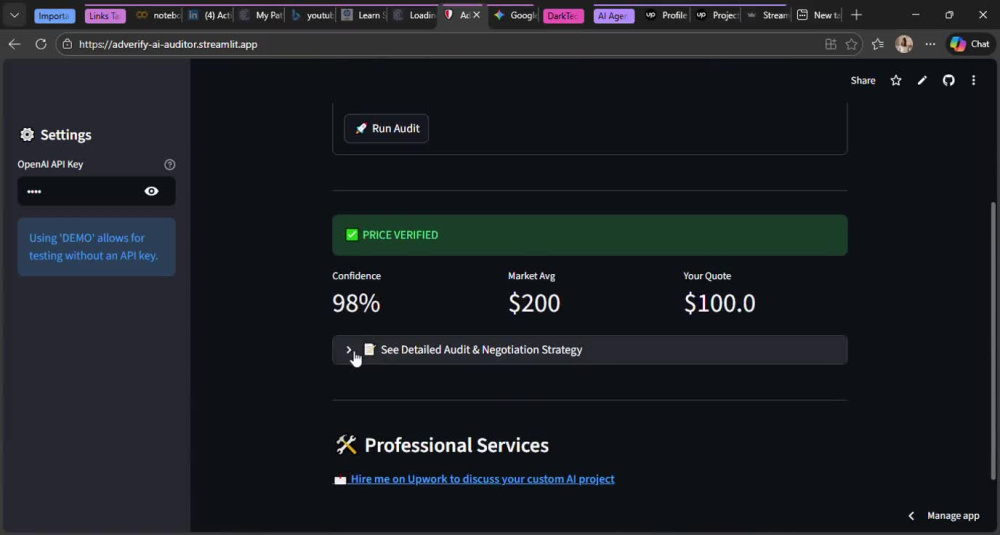Reload the page with refresh icon
Viewport: 1000px width, 535px height.
pyautogui.click(x=41, y=44)
